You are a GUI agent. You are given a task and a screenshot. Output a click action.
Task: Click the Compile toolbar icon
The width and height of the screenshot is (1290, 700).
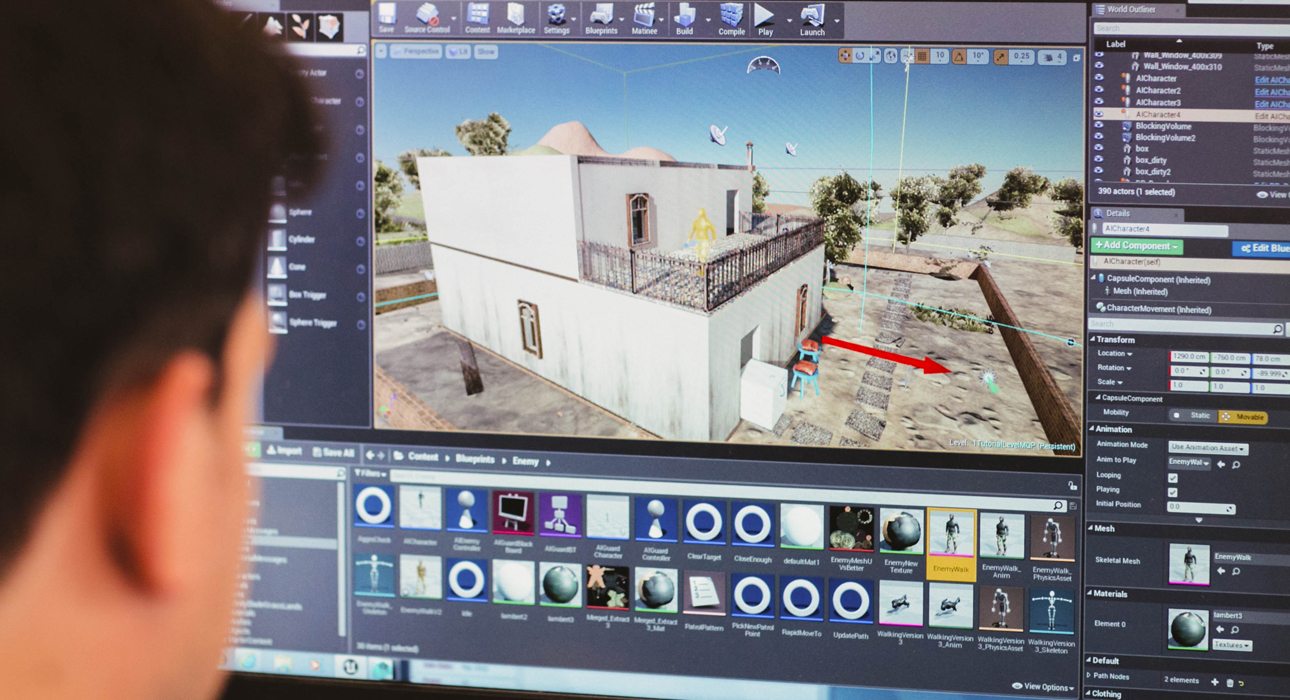(731, 19)
